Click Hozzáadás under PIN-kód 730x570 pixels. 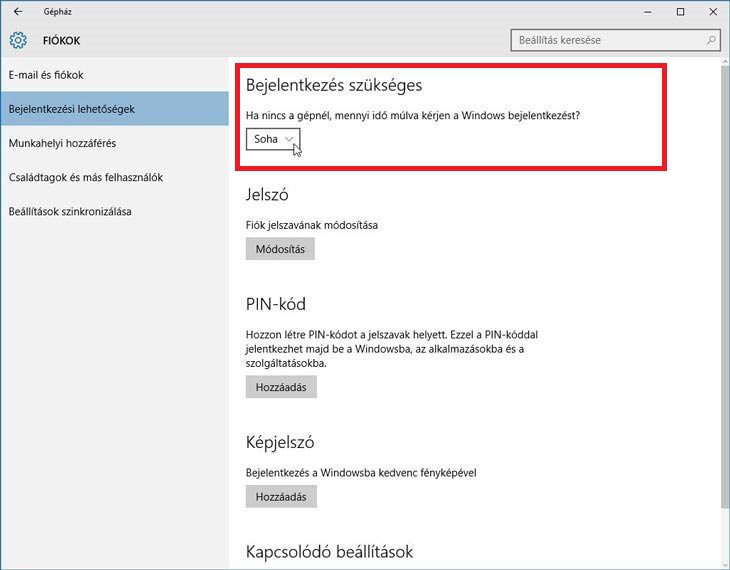coord(281,387)
